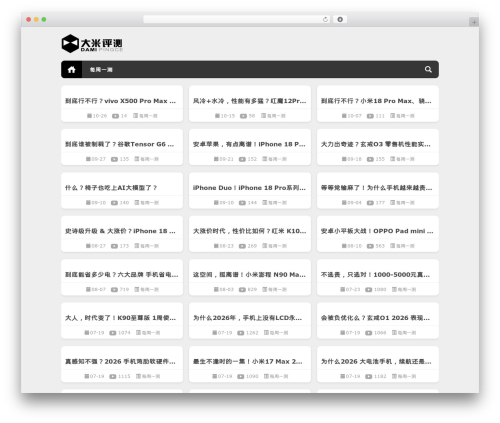The width and height of the screenshot is (500, 423).
Task: Open the 玄戒O3 article
Action: point(376,144)
